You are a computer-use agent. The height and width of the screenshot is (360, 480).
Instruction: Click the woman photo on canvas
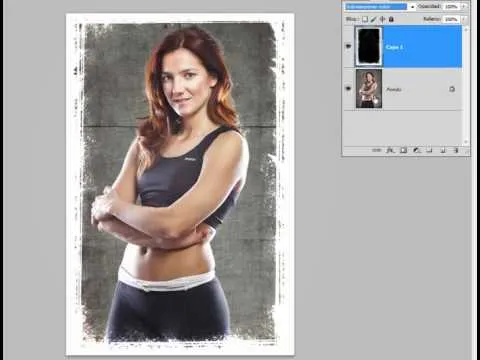click(180, 184)
